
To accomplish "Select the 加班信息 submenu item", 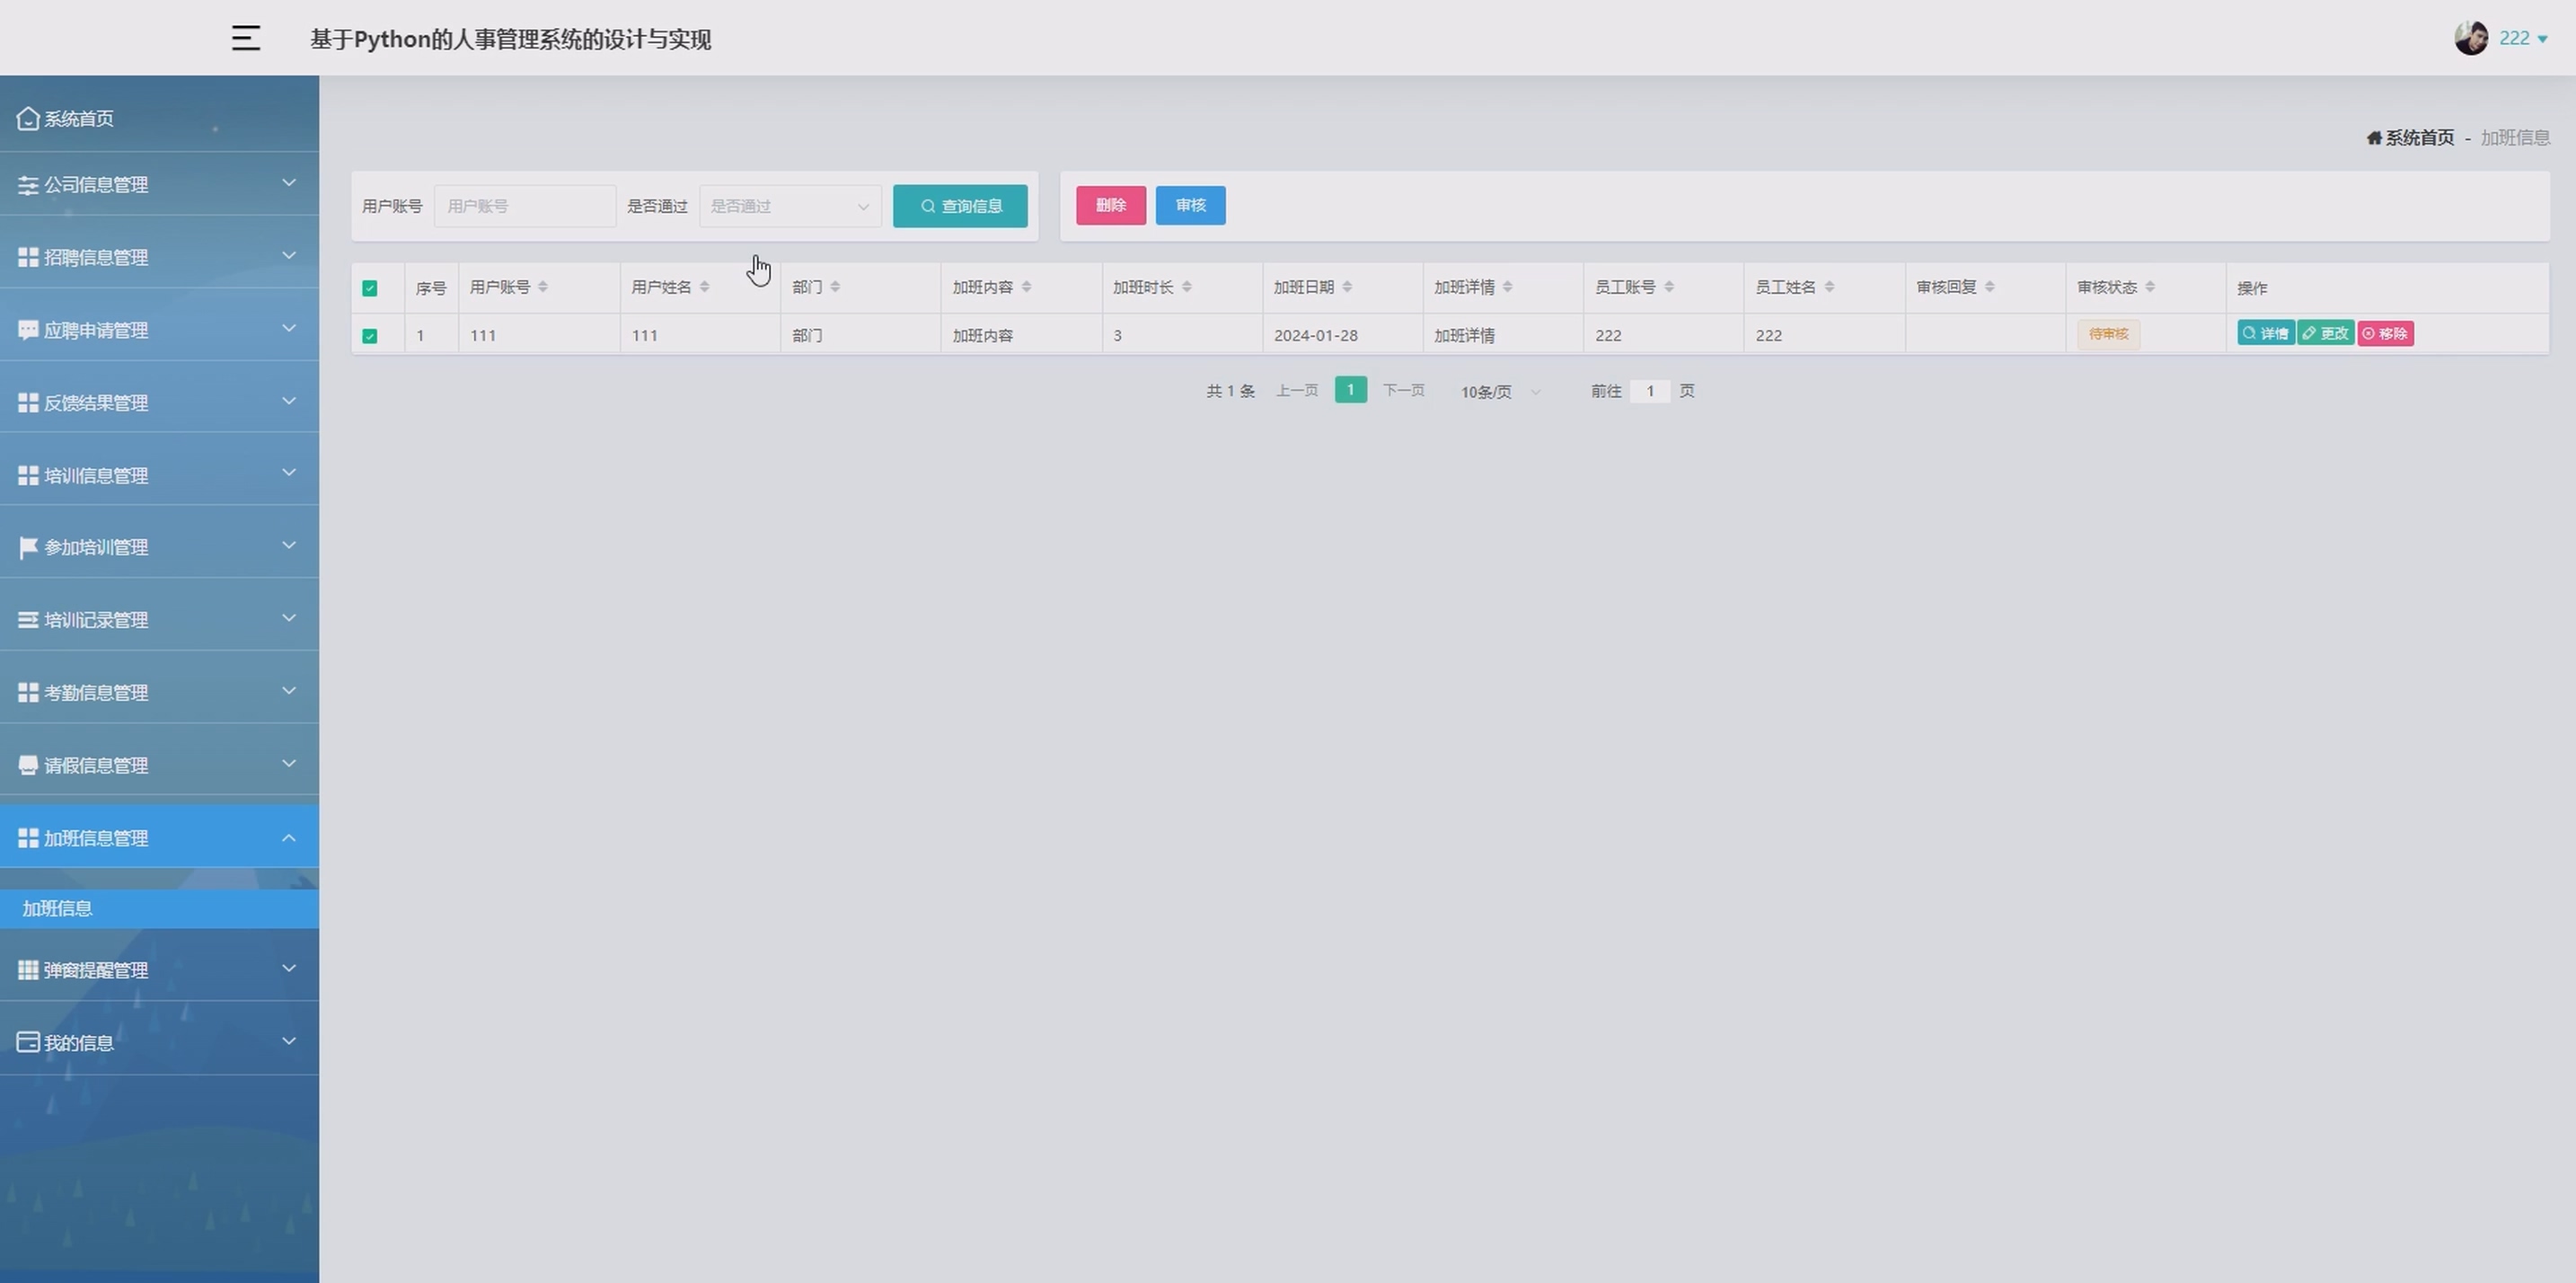I will (159, 908).
